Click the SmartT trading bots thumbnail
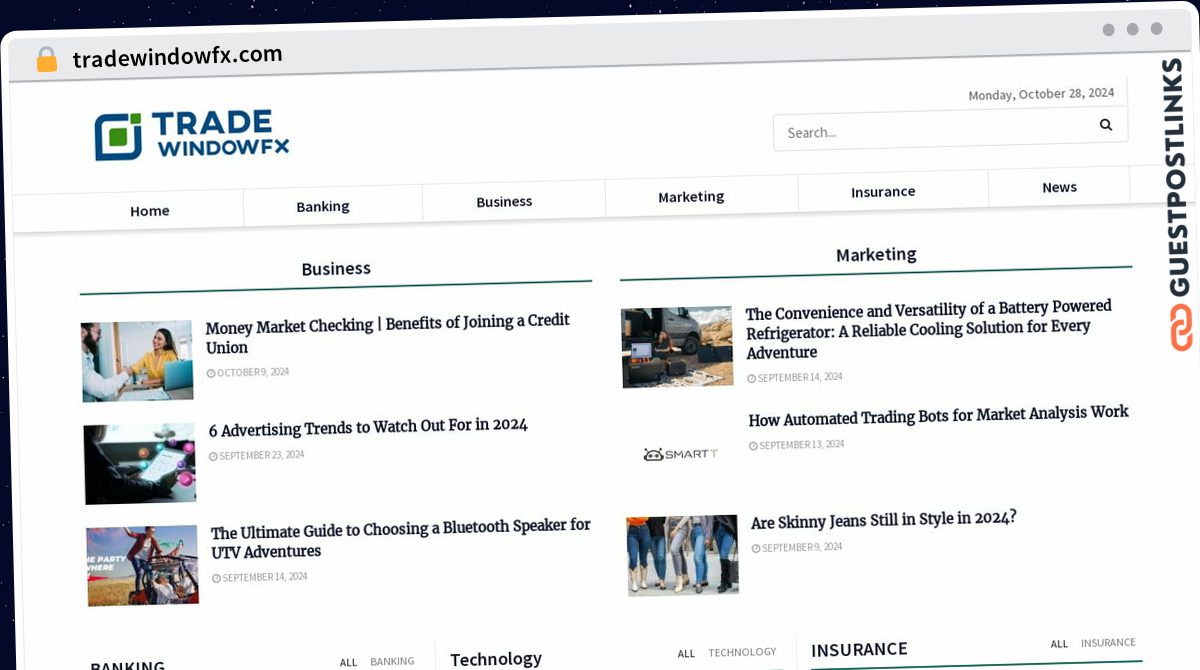Viewport: 1200px width, 670px height. click(680, 454)
